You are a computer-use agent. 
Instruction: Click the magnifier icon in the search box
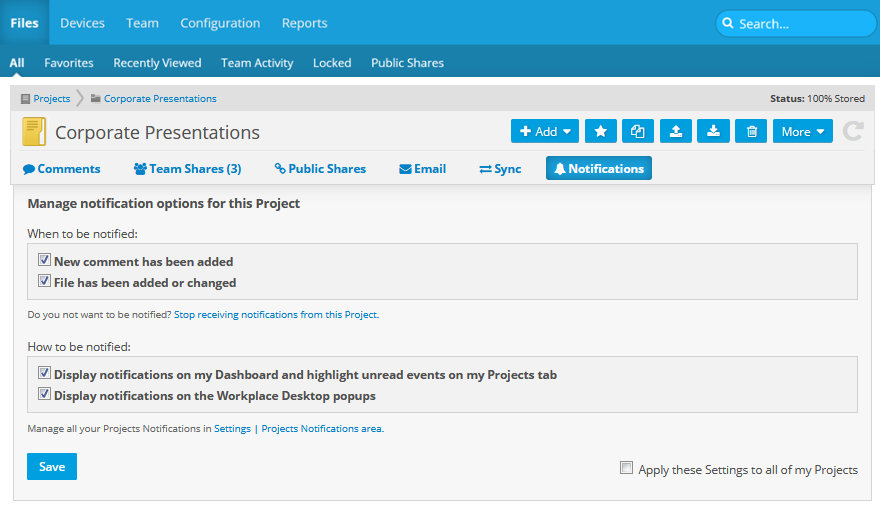pyautogui.click(x=728, y=23)
